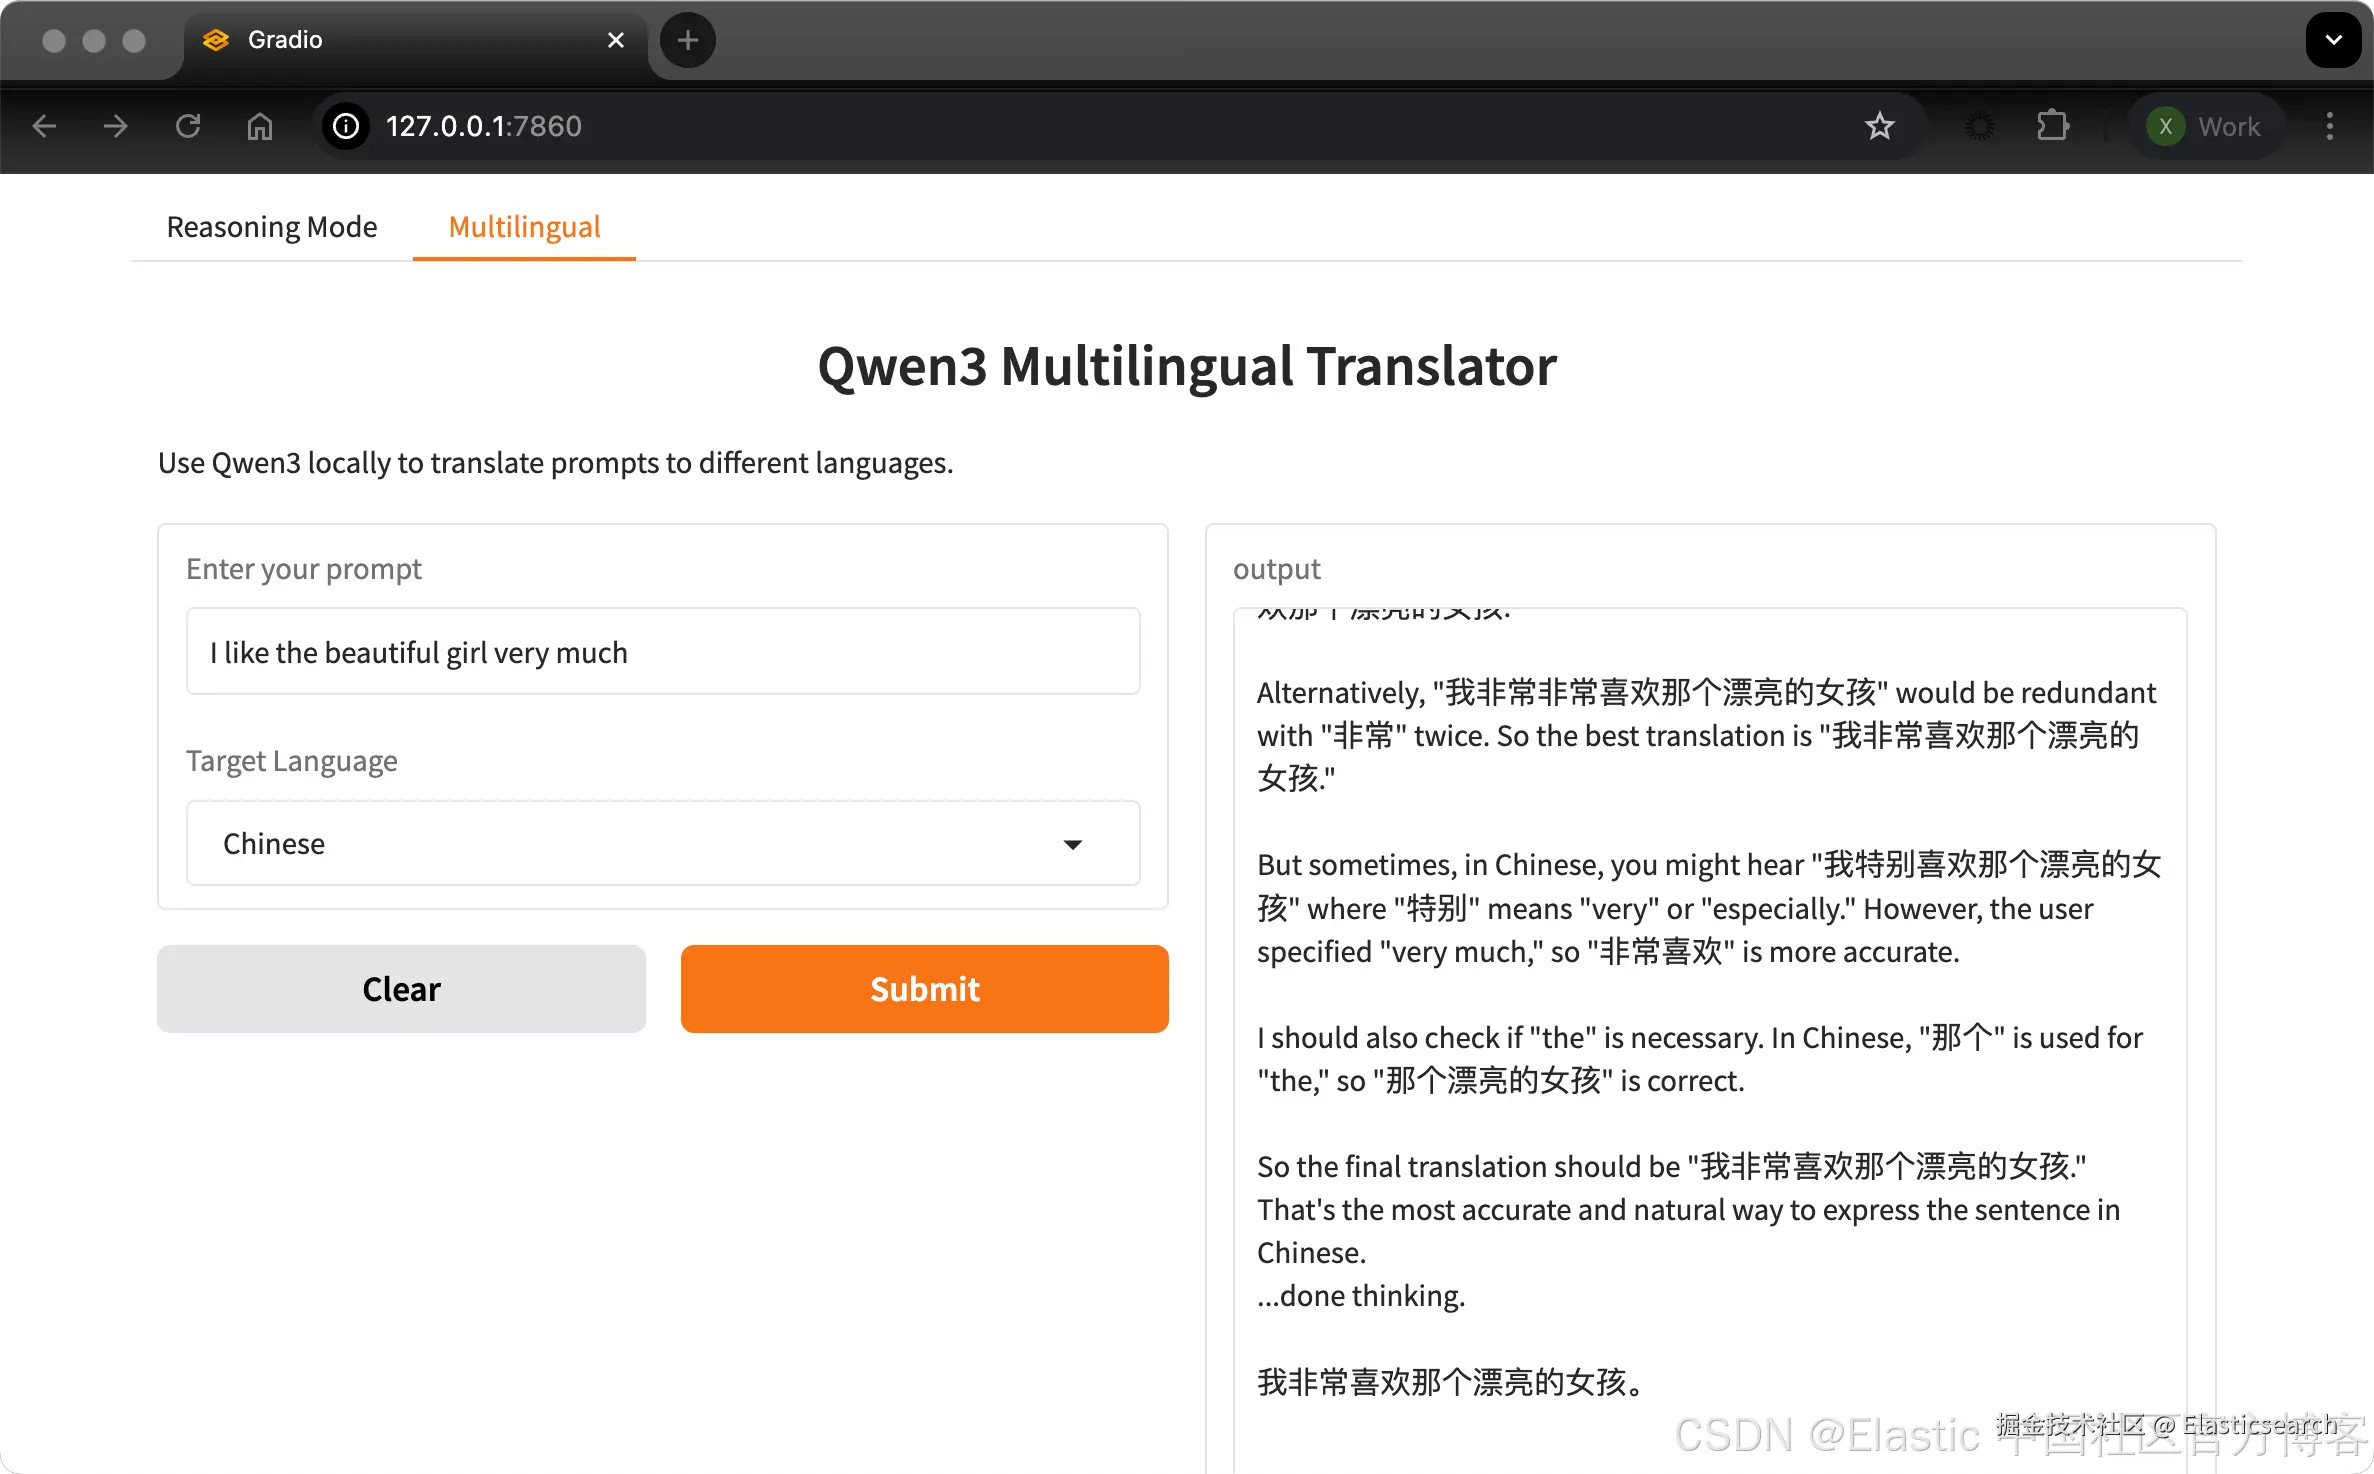The width and height of the screenshot is (2374, 1474).
Task: Select the Multilingual tab
Action: click(x=524, y=227)
